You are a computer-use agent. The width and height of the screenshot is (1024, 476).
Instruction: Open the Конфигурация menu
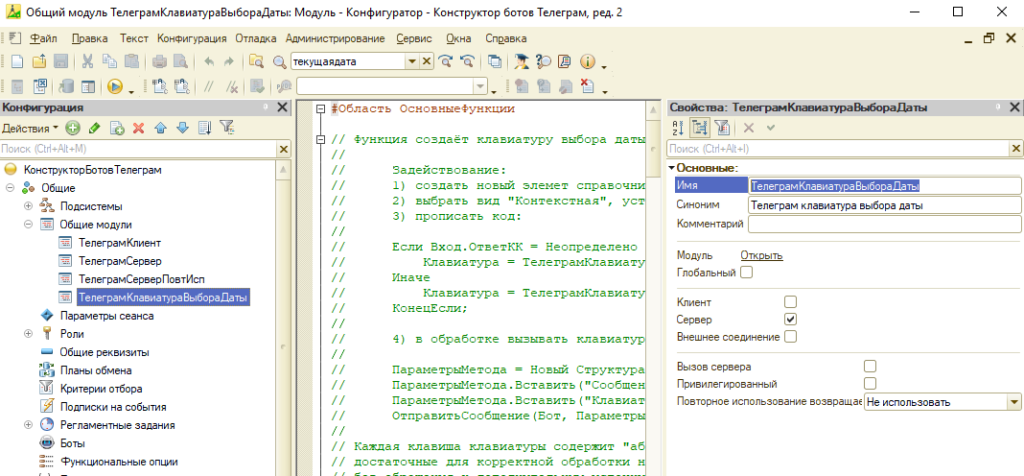[192, 39]
